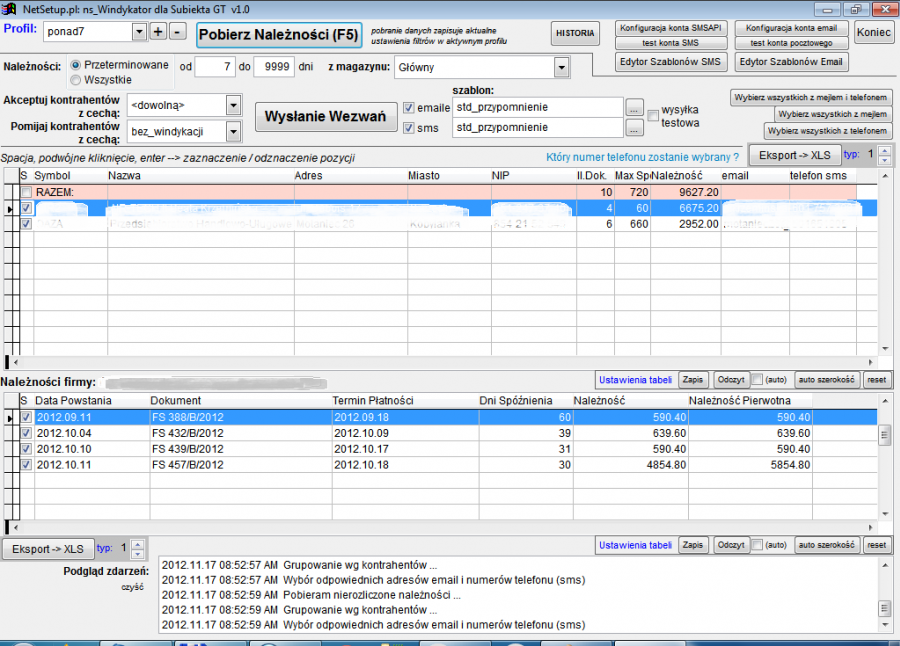The width and height of the screenshot is (900, 646).
Task: Expand the z magazynu Główny dropdown
Action: click(561, 68)
